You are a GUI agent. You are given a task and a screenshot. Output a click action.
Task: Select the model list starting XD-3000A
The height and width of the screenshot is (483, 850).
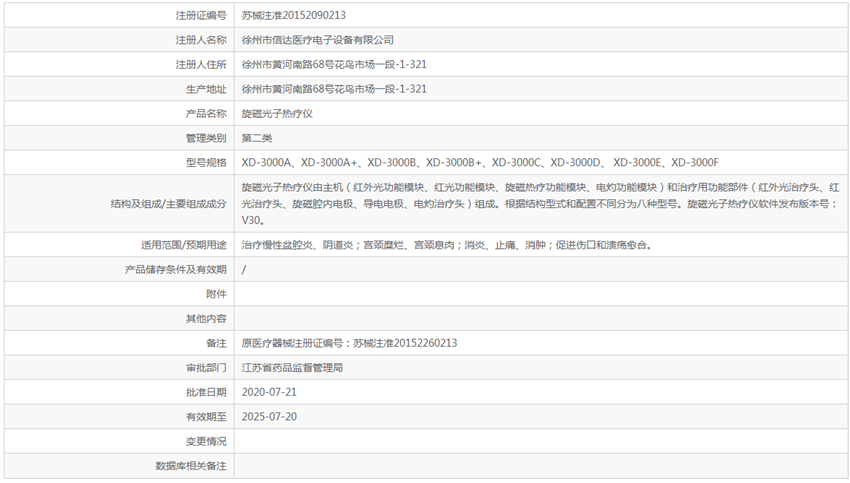click(480, 163)
